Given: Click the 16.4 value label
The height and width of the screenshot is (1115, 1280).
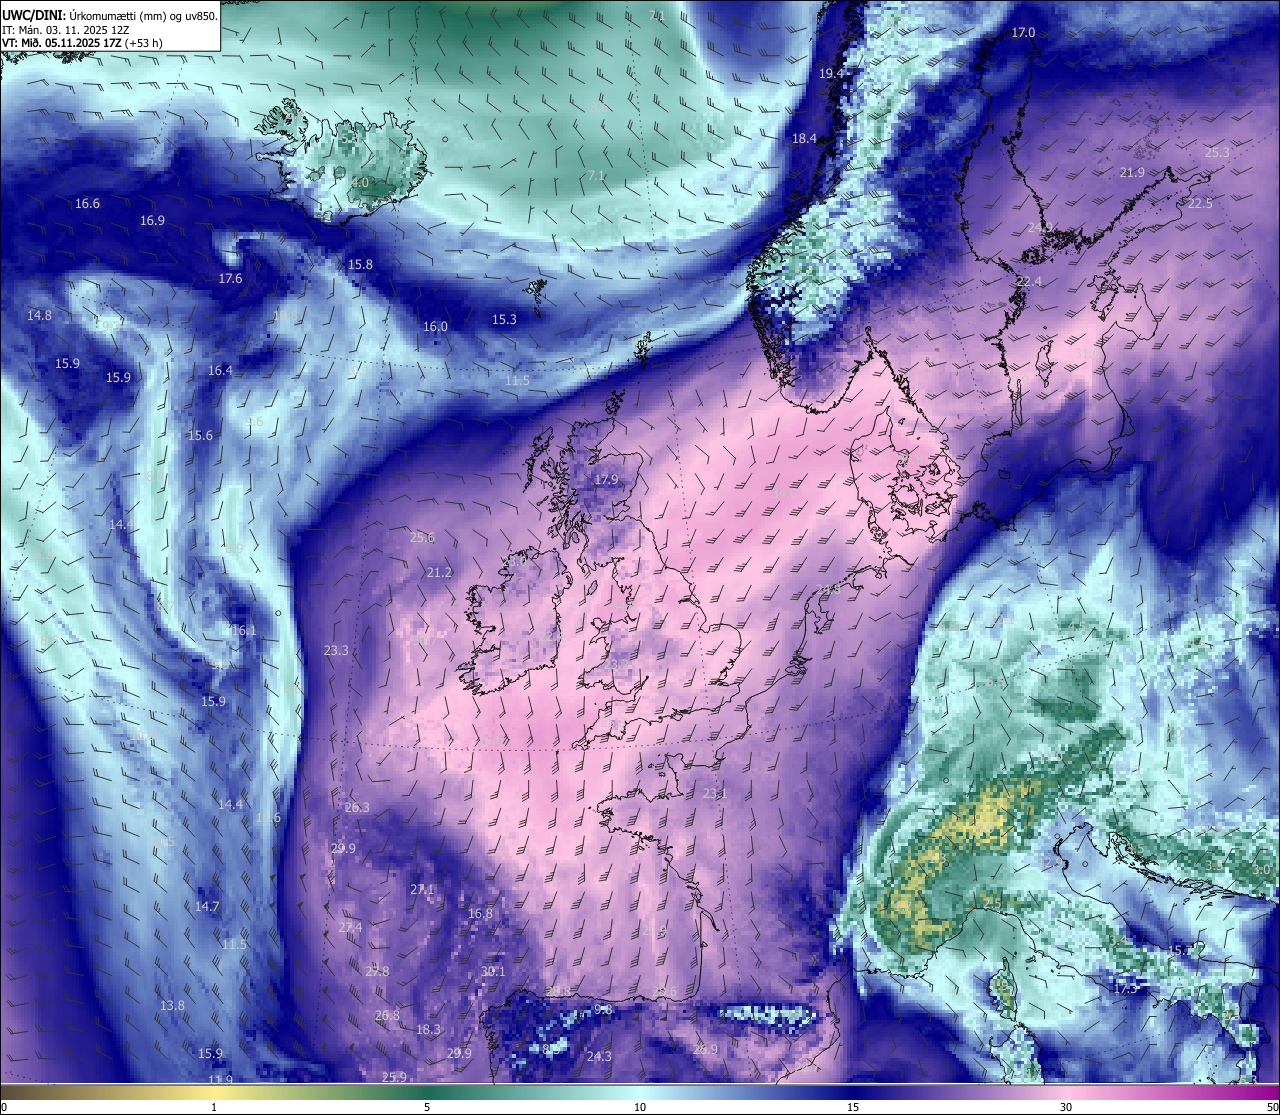Looking at the screenshot, I should coord(220,371).
